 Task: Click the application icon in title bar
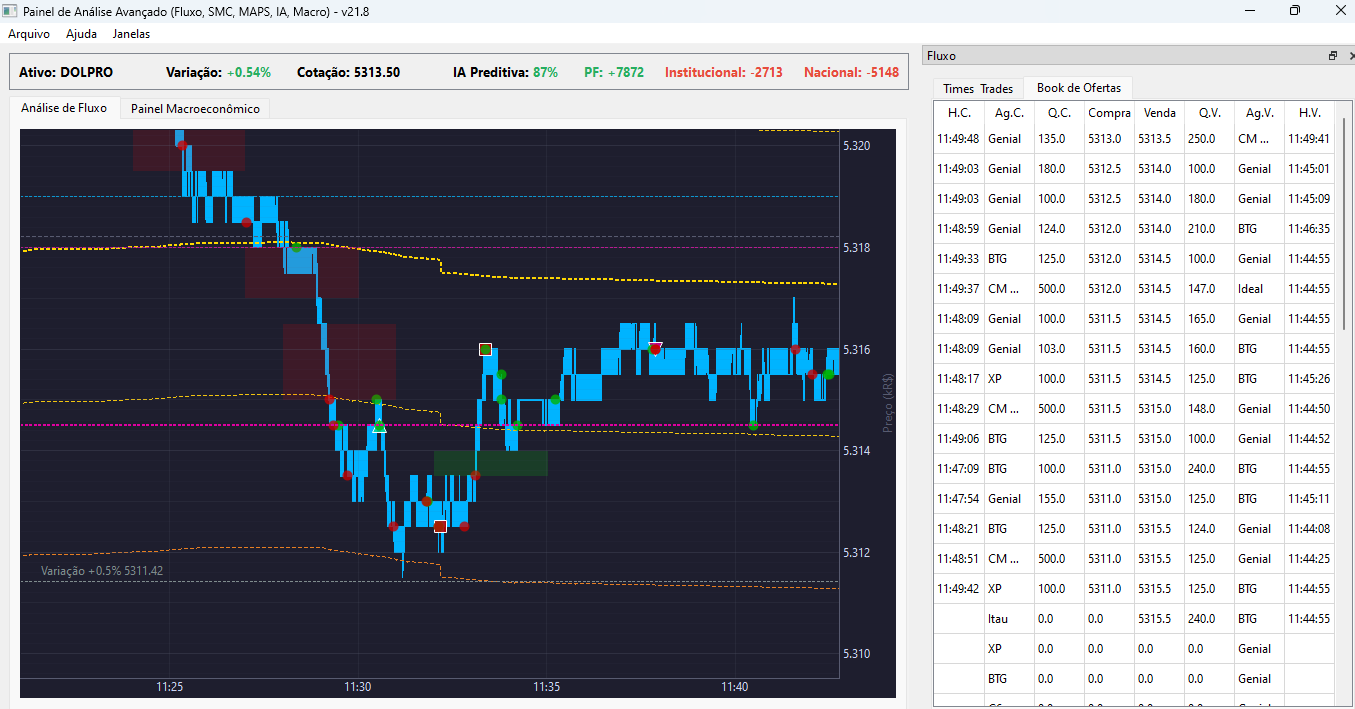coord(10,10)
